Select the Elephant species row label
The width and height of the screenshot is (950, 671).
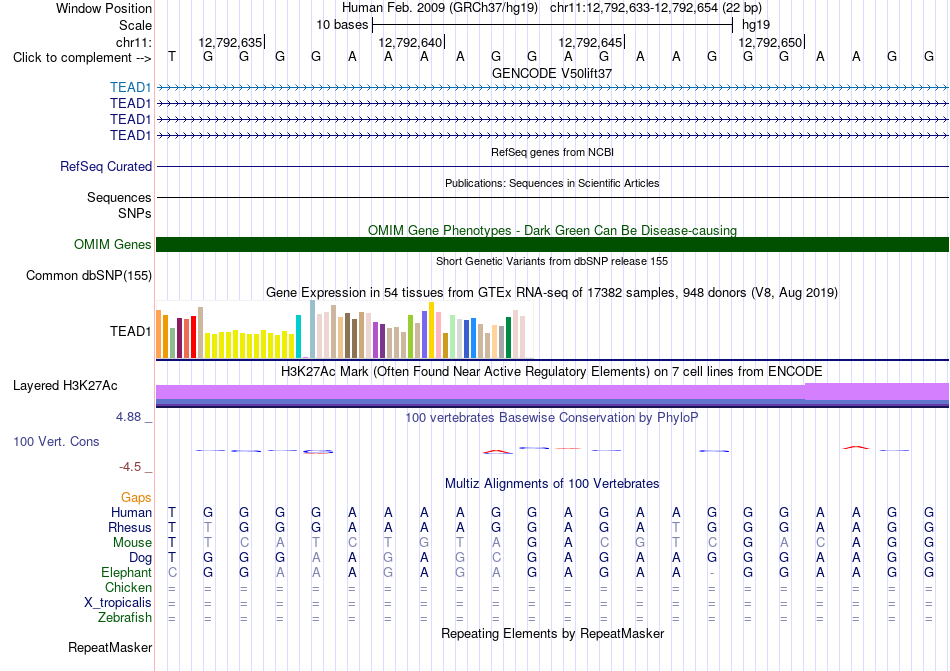(126, 572)
